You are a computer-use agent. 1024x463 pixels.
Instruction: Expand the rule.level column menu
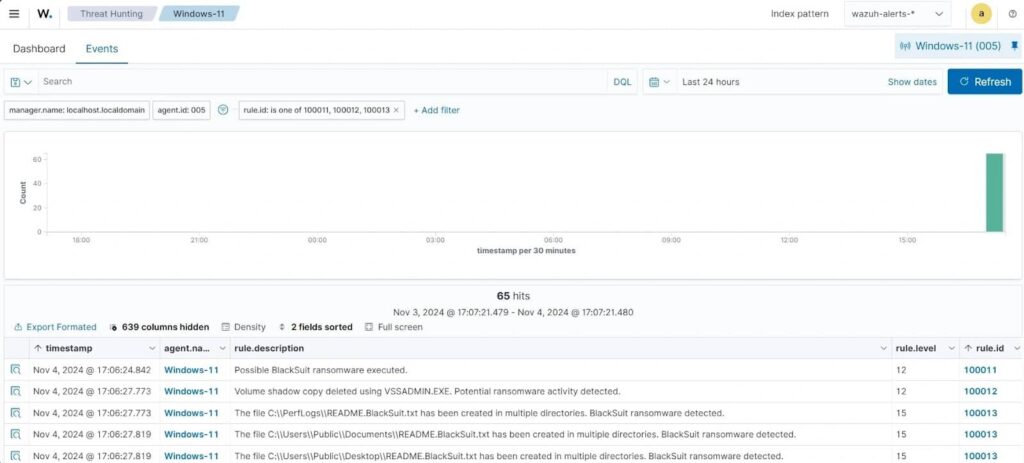(952, 349)
